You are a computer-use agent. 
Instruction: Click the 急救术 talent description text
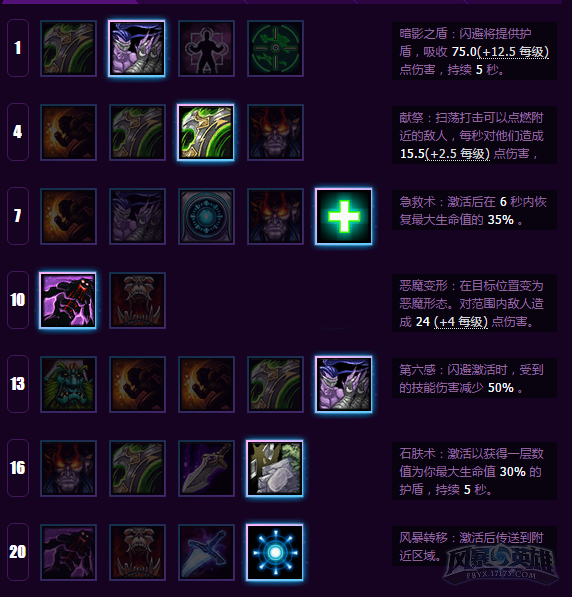click(x=474, y=211)
